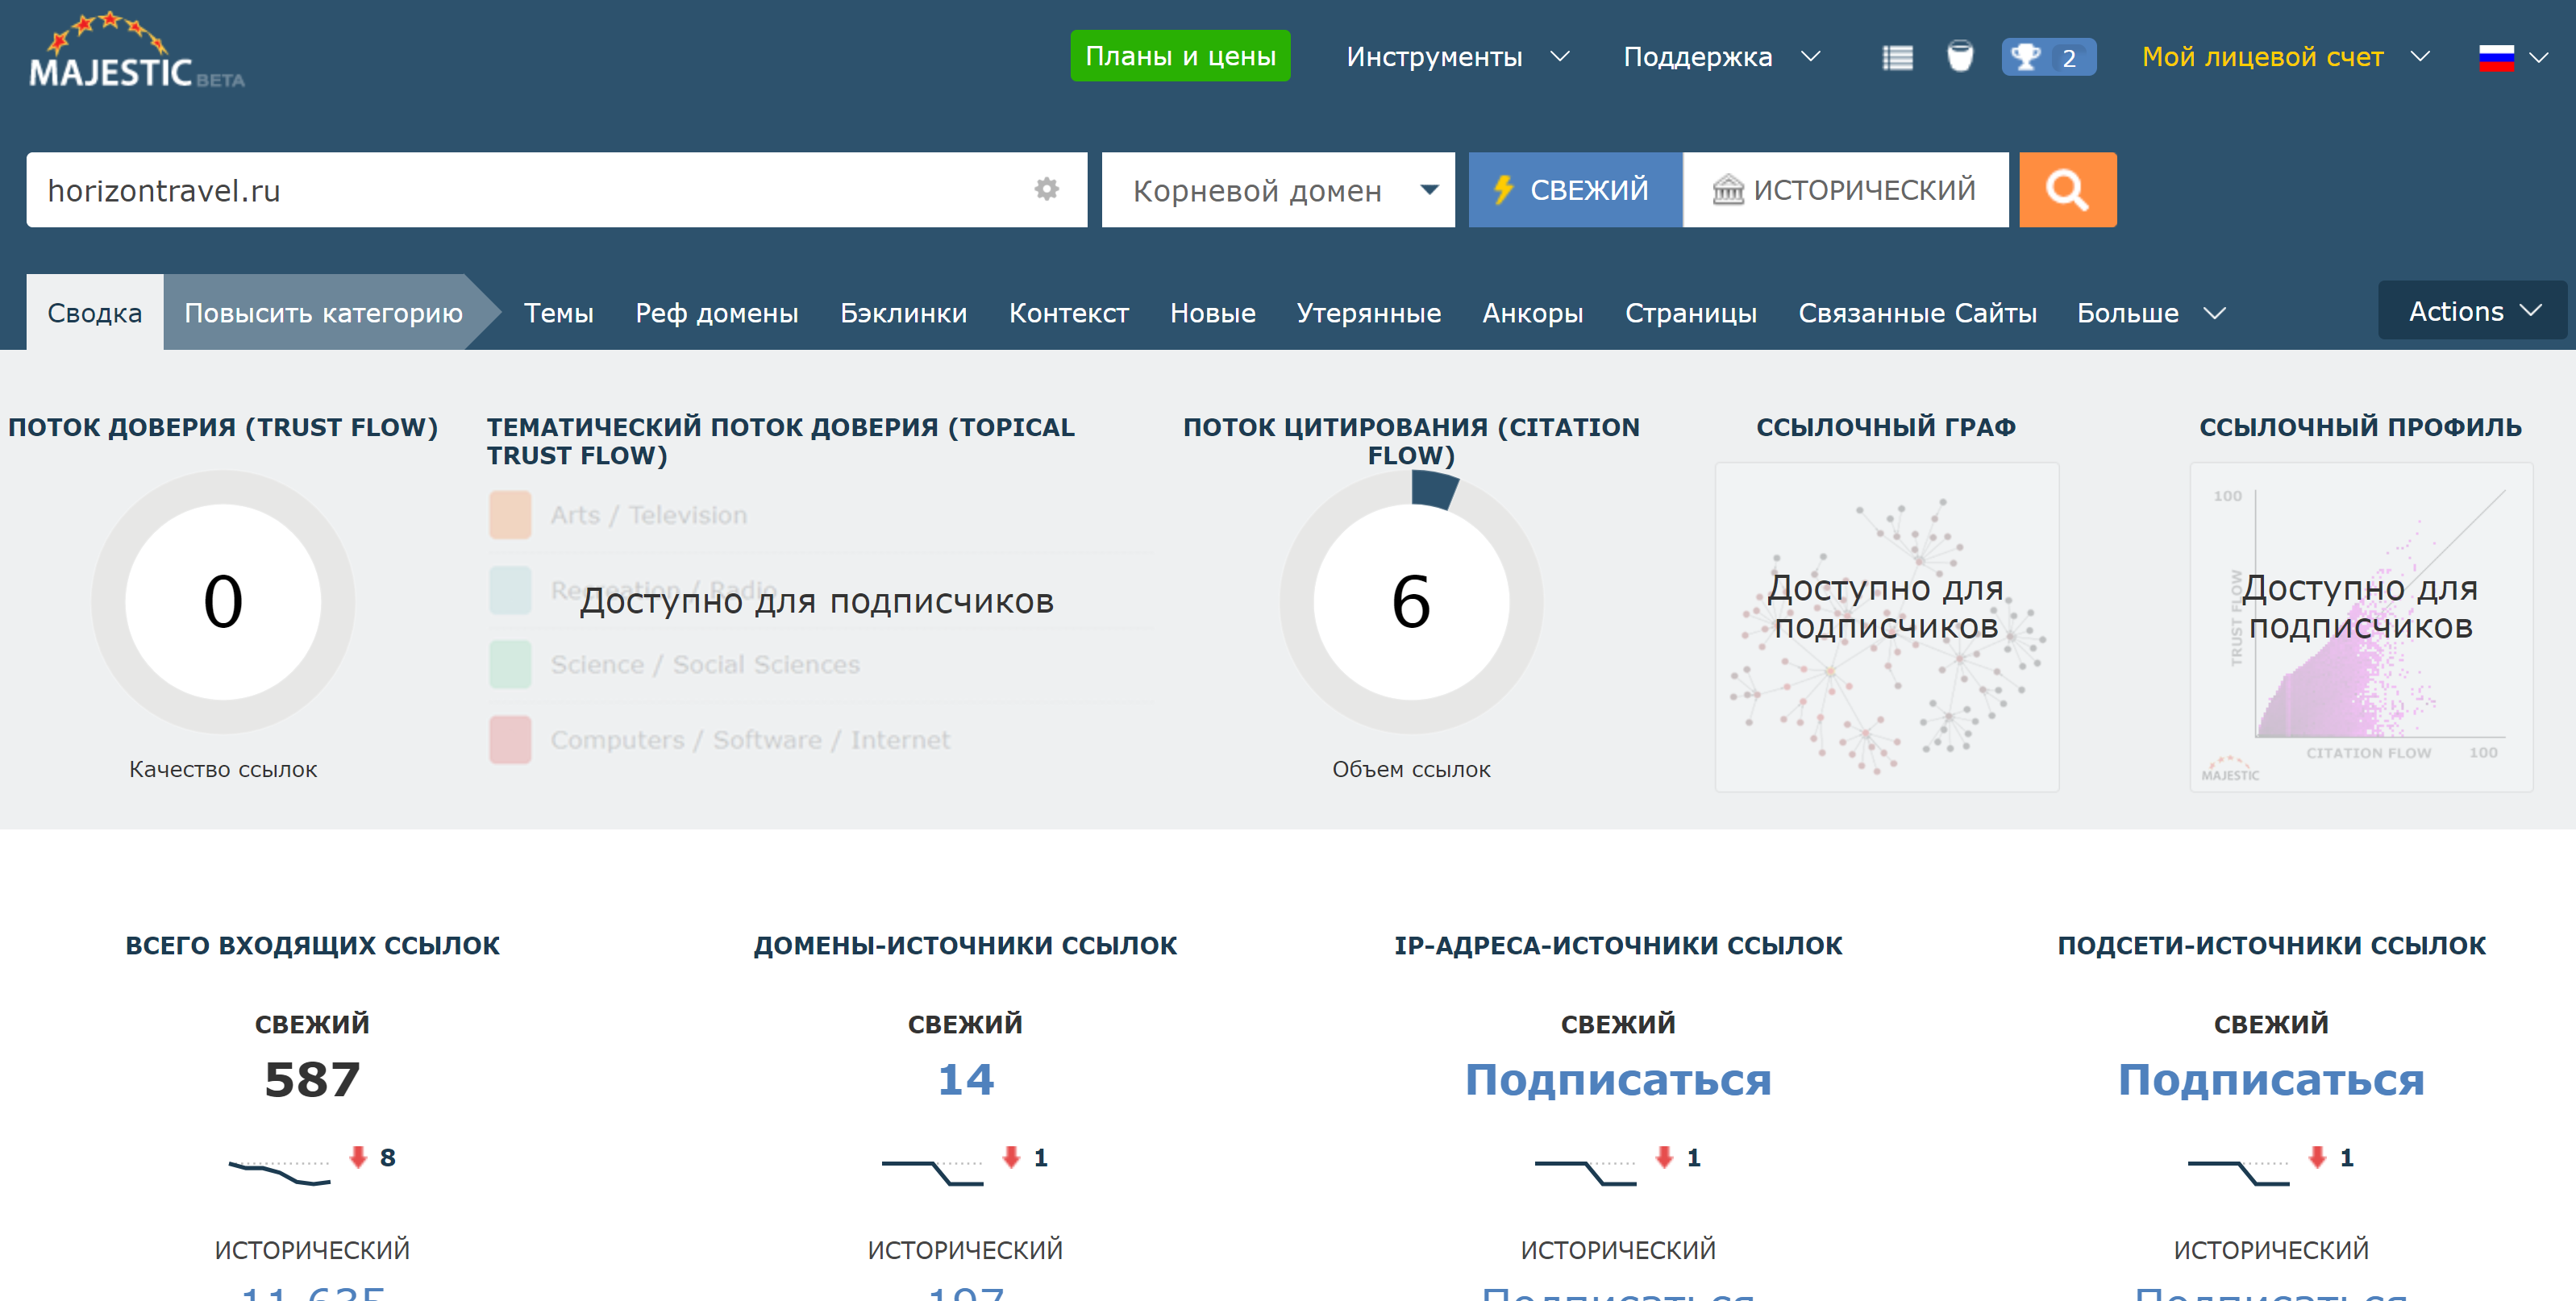Open Повысить категорию tab
Screen dimensions: 2576x1301
323,313
